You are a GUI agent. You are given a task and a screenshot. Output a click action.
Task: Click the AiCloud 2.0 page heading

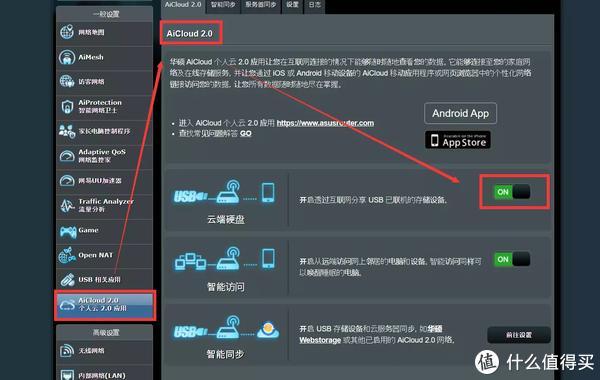tap(189, 34)
